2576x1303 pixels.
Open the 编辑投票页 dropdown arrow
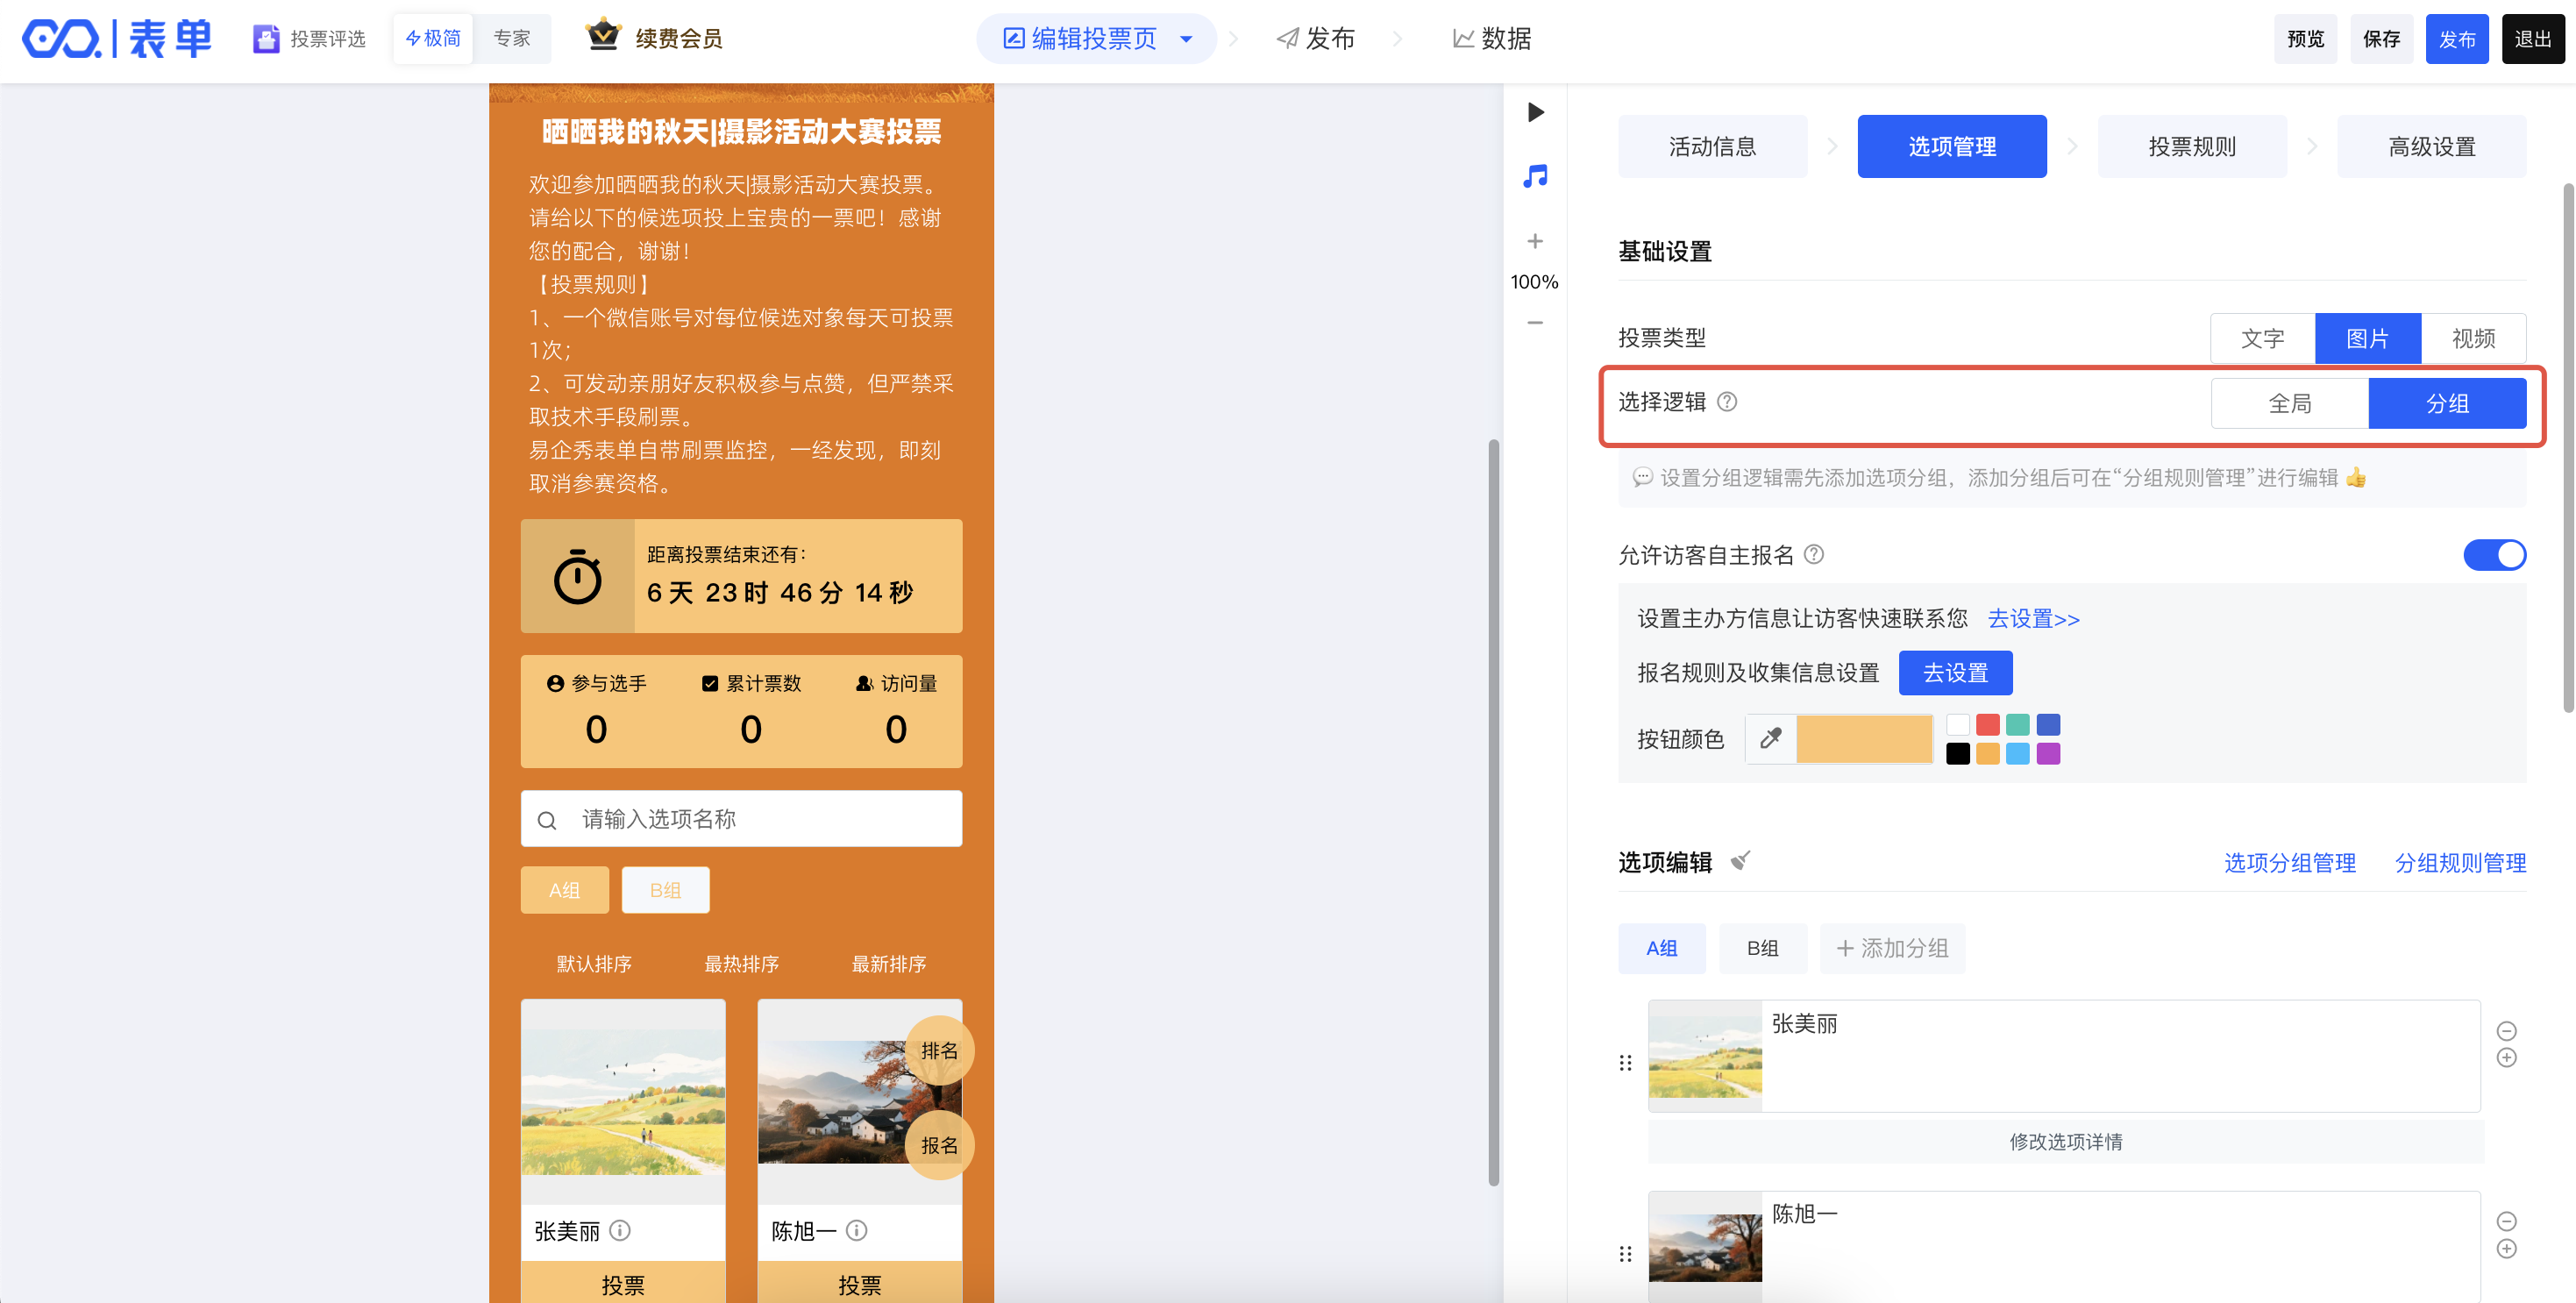1186,39
